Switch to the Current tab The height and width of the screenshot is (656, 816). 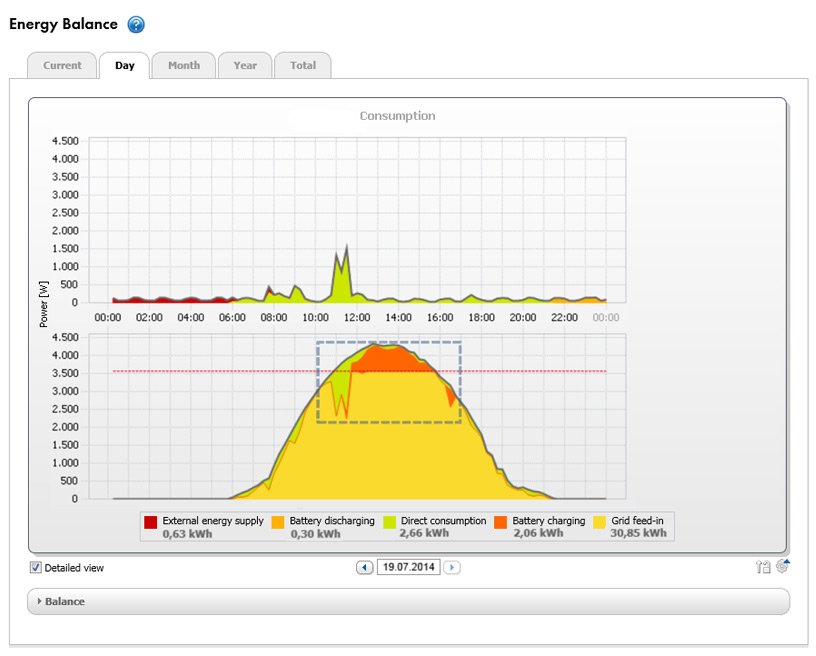62,66
